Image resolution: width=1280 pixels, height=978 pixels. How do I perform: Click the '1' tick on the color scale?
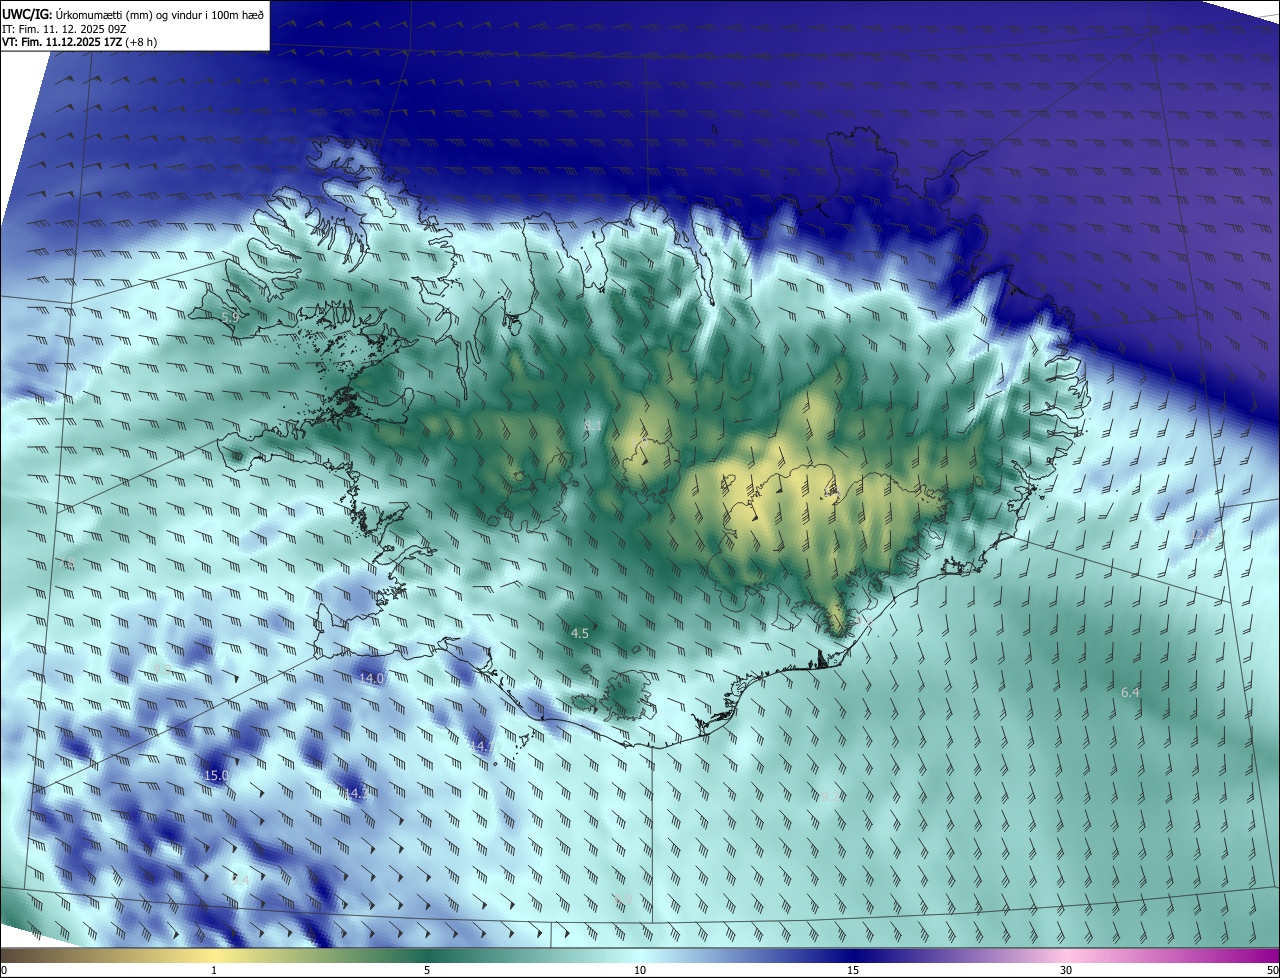coord(214,970)
